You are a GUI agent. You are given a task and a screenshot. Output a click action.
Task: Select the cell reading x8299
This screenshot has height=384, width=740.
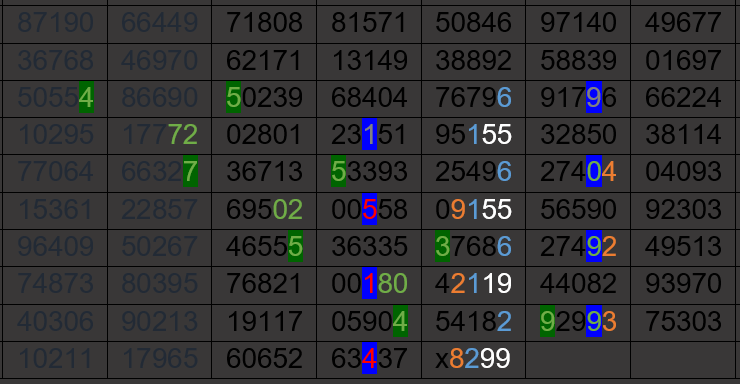[x=473, y=360]
